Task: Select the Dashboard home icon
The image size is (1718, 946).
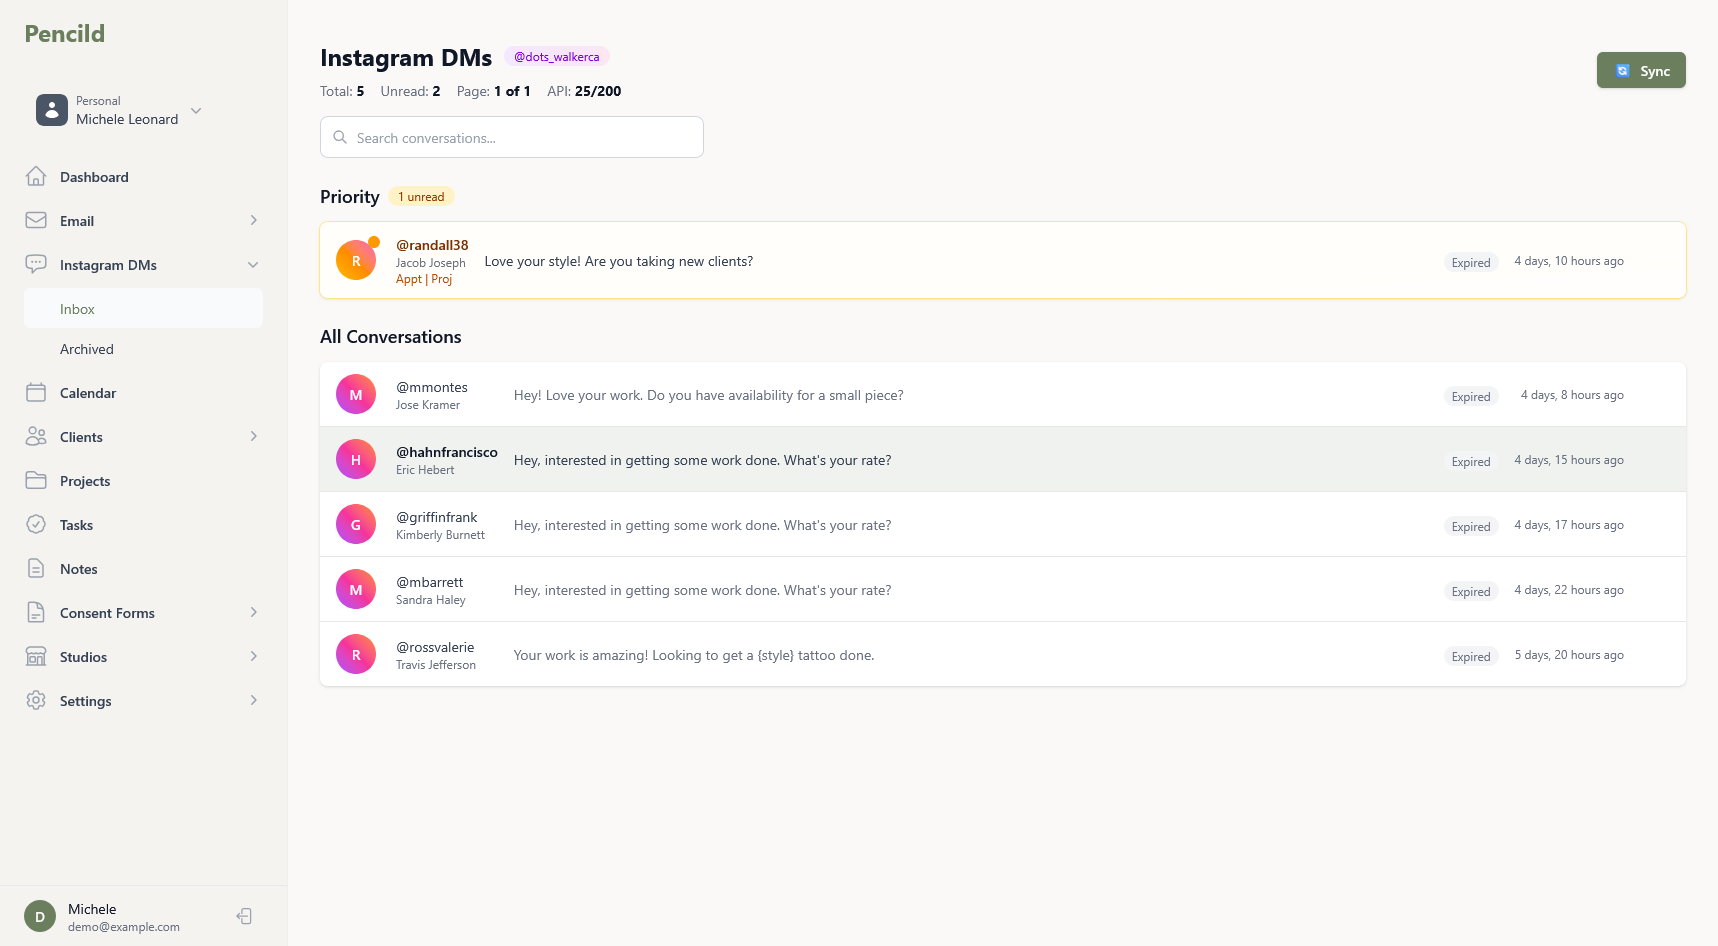Action: (36, 176)
